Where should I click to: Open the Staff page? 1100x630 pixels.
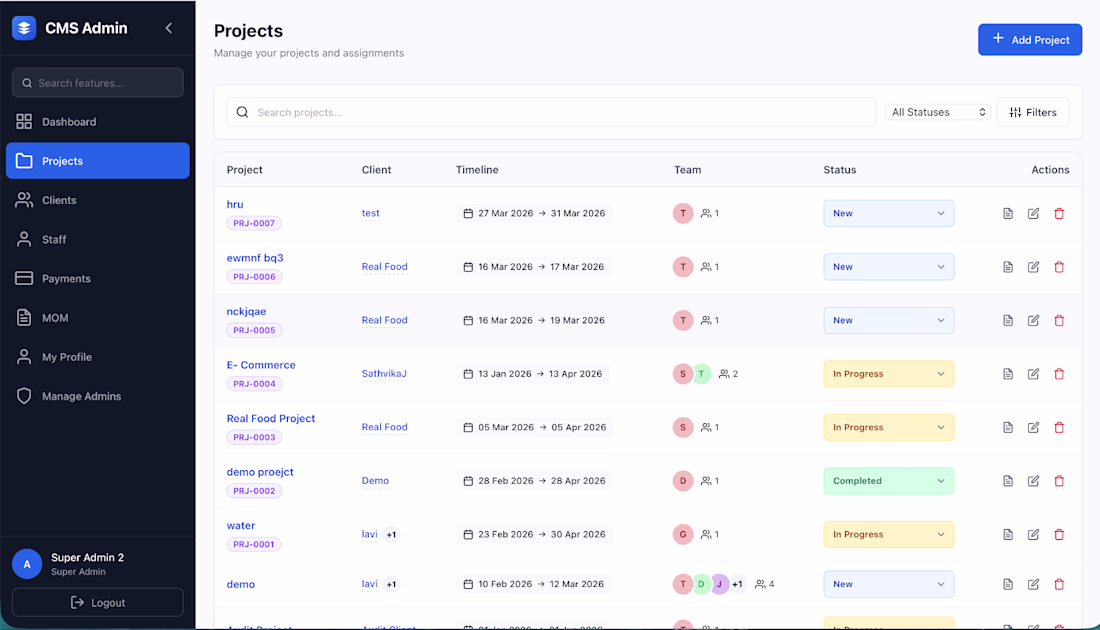click(x=98, y=239)
